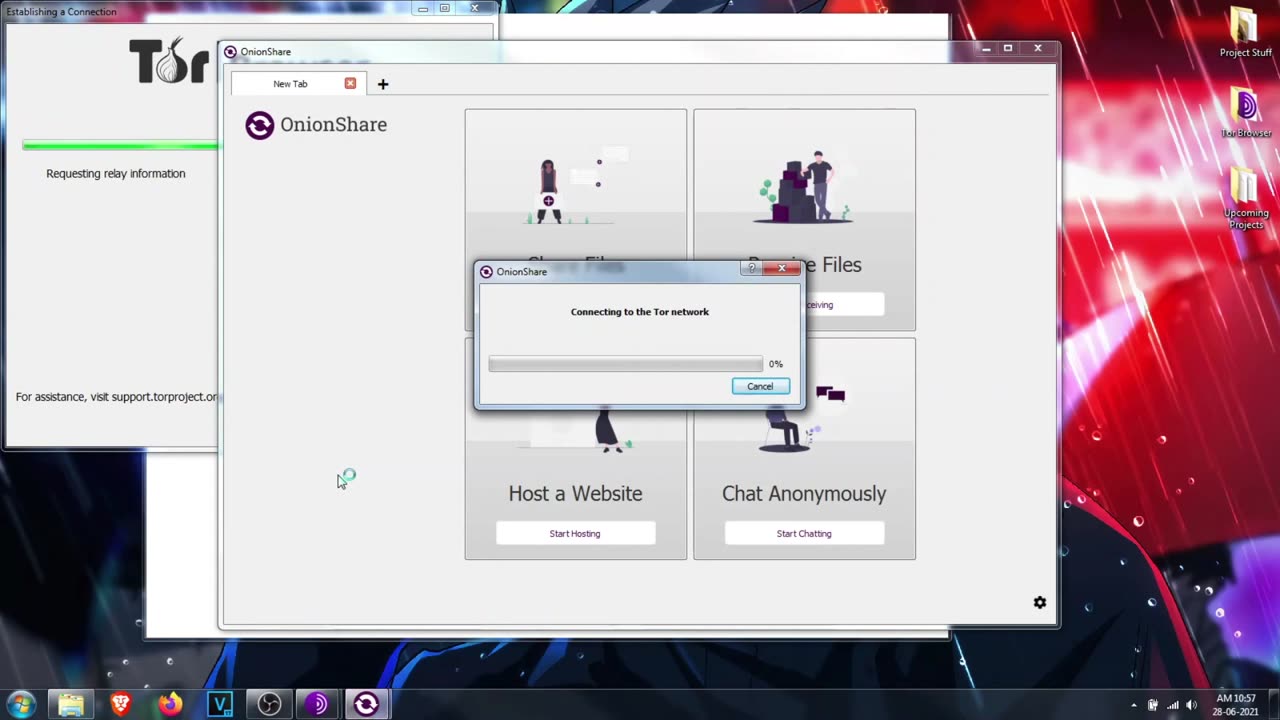
Task: Click the Host a Website heading
Action: (575, 493)
